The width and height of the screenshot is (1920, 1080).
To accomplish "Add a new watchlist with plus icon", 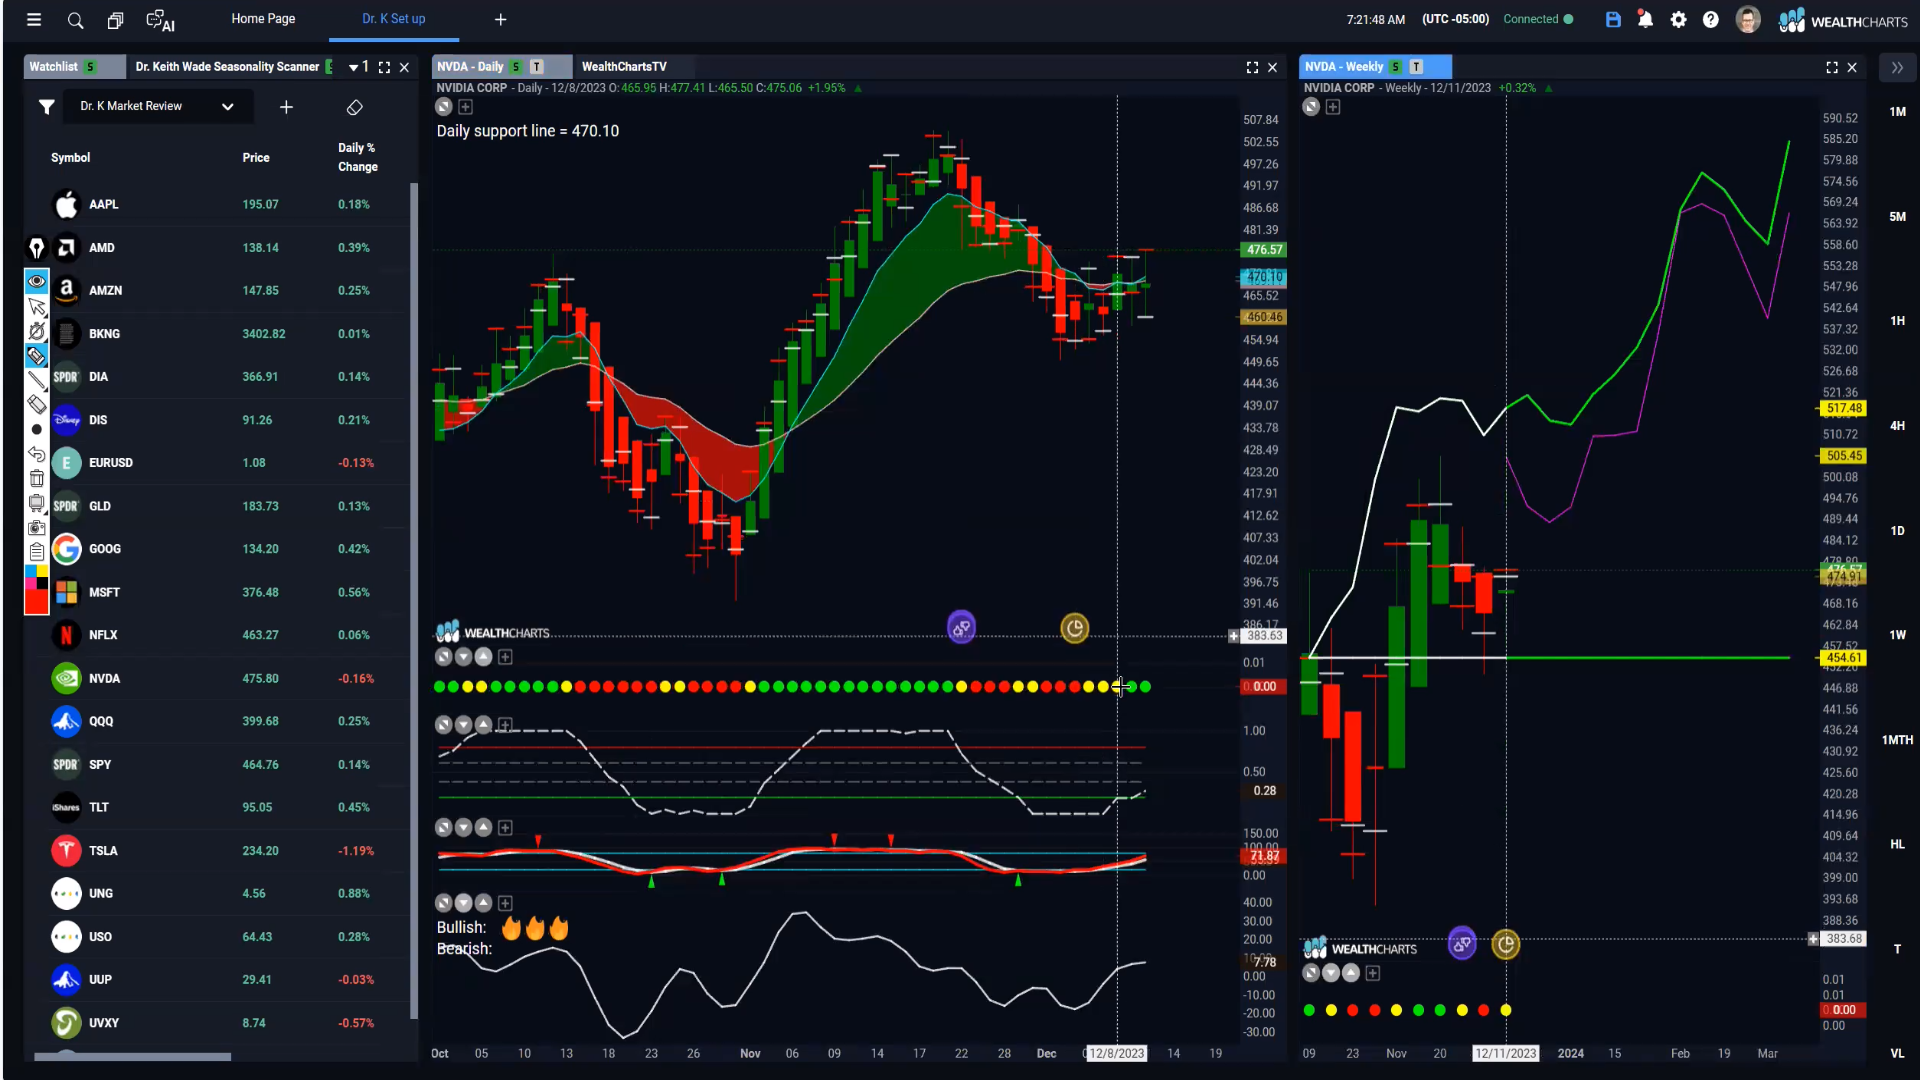I will point(286,107).
